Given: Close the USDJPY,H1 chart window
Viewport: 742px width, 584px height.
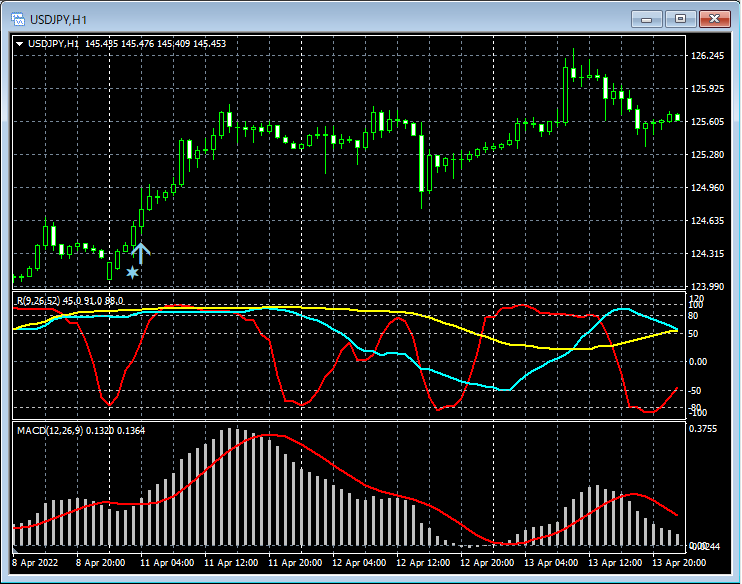Looking at the screenshot, I should point(715,19).
